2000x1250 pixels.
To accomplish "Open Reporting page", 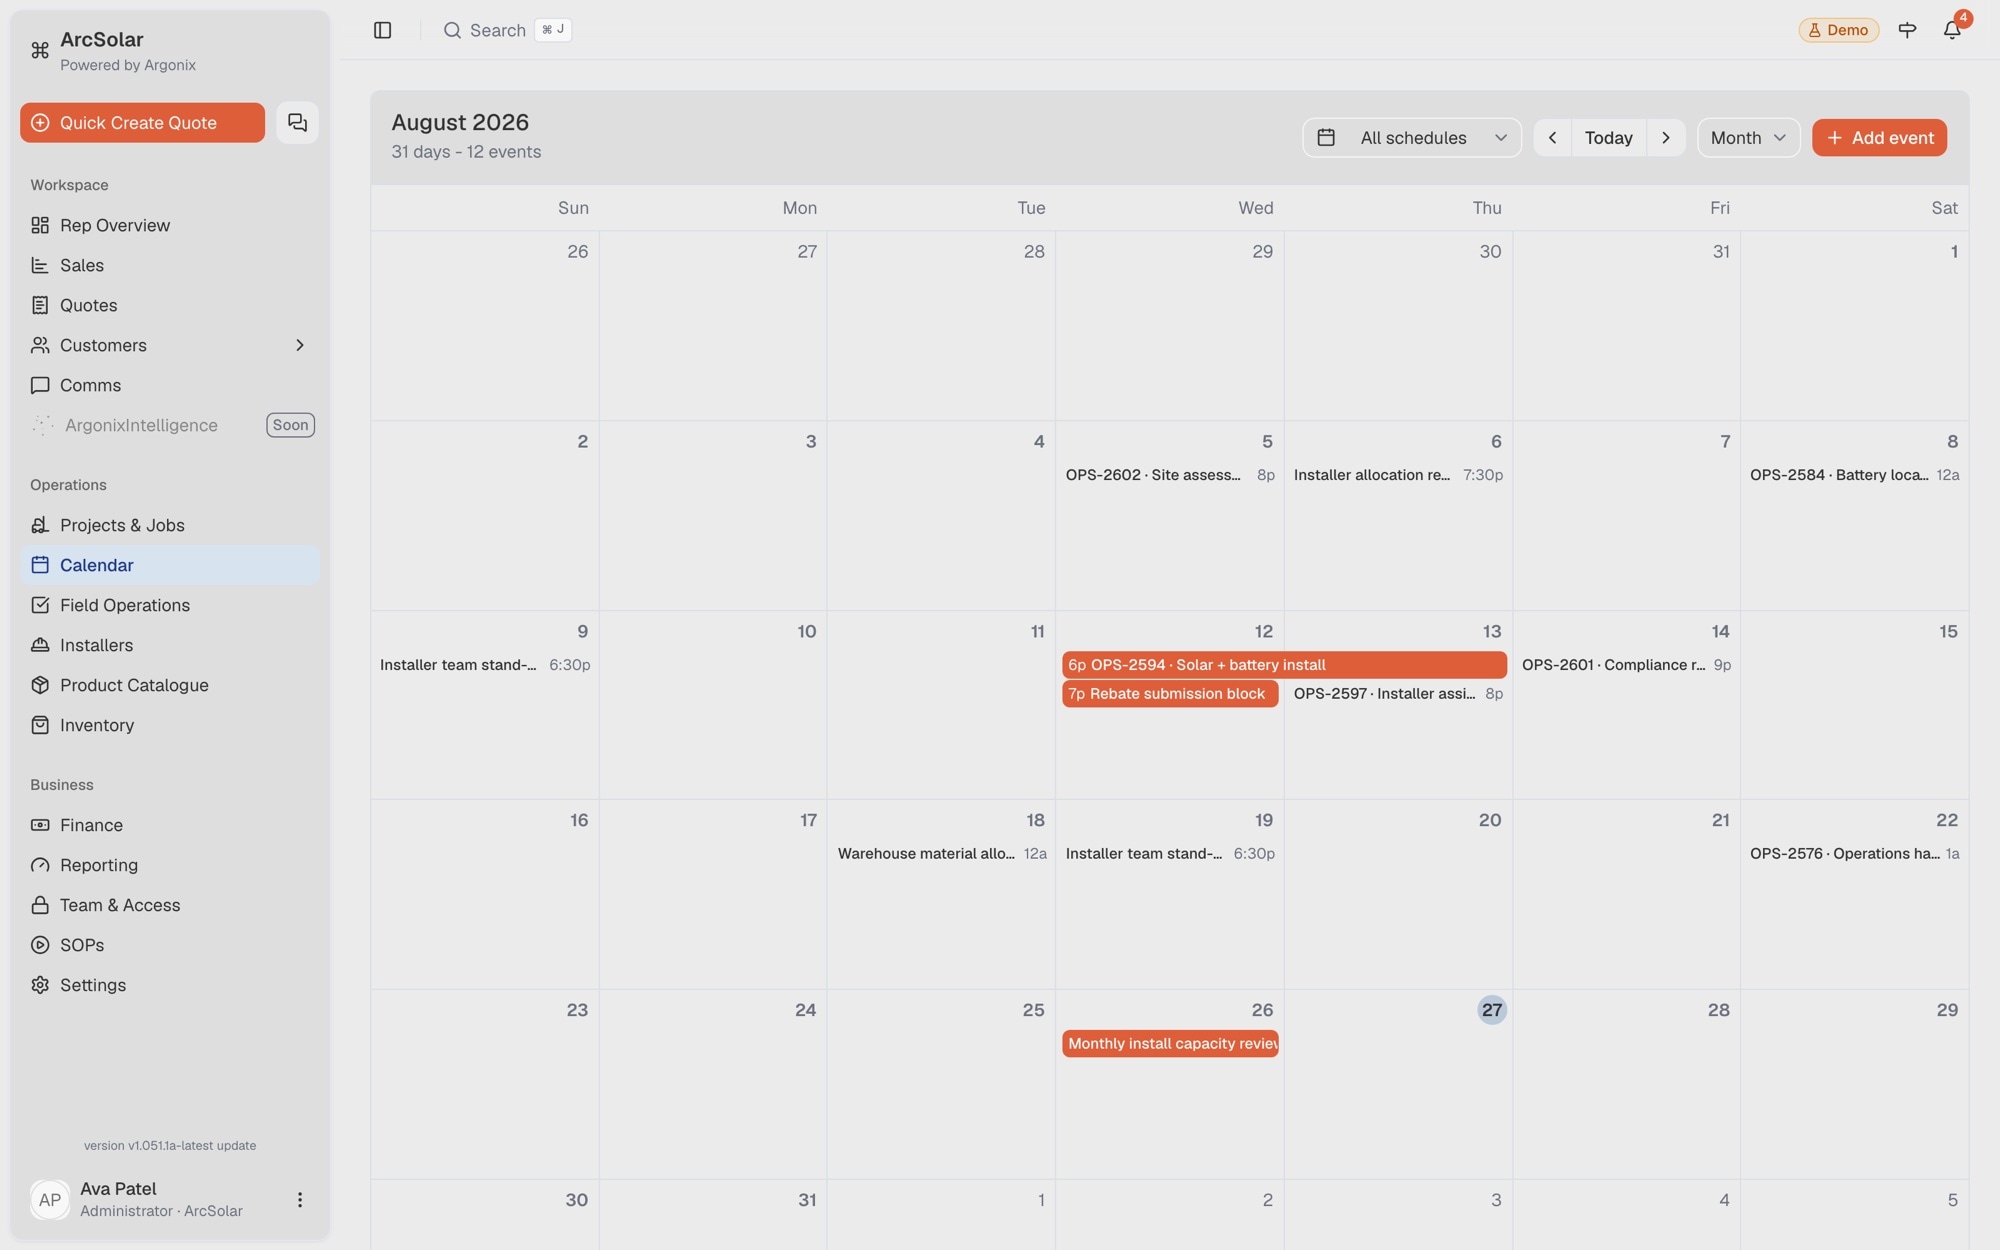I will tap(170, 865).
